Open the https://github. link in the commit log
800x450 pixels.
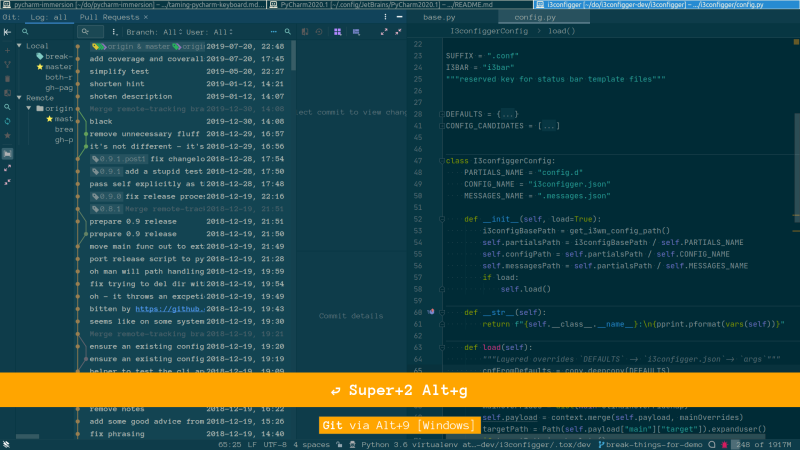pos(170,309)
